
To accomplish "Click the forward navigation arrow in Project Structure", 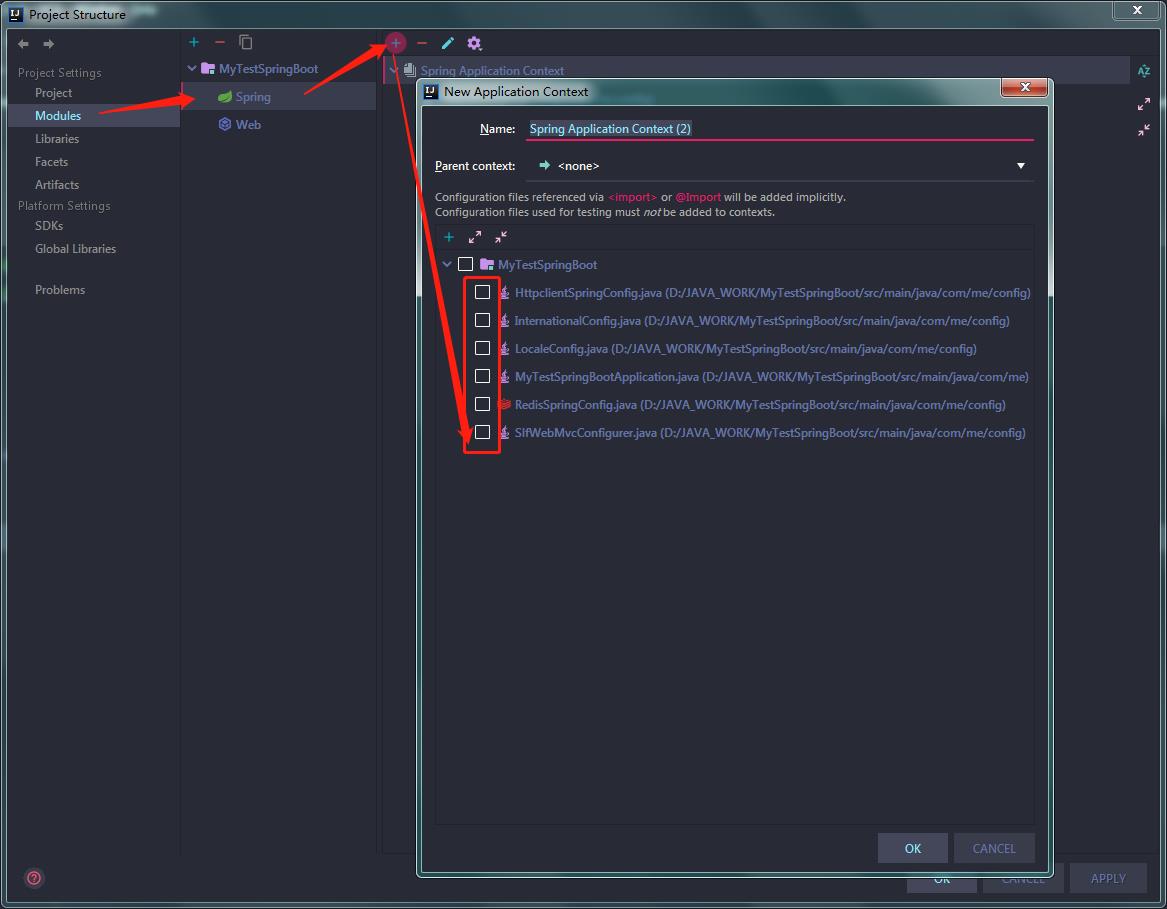I will 48,44.
